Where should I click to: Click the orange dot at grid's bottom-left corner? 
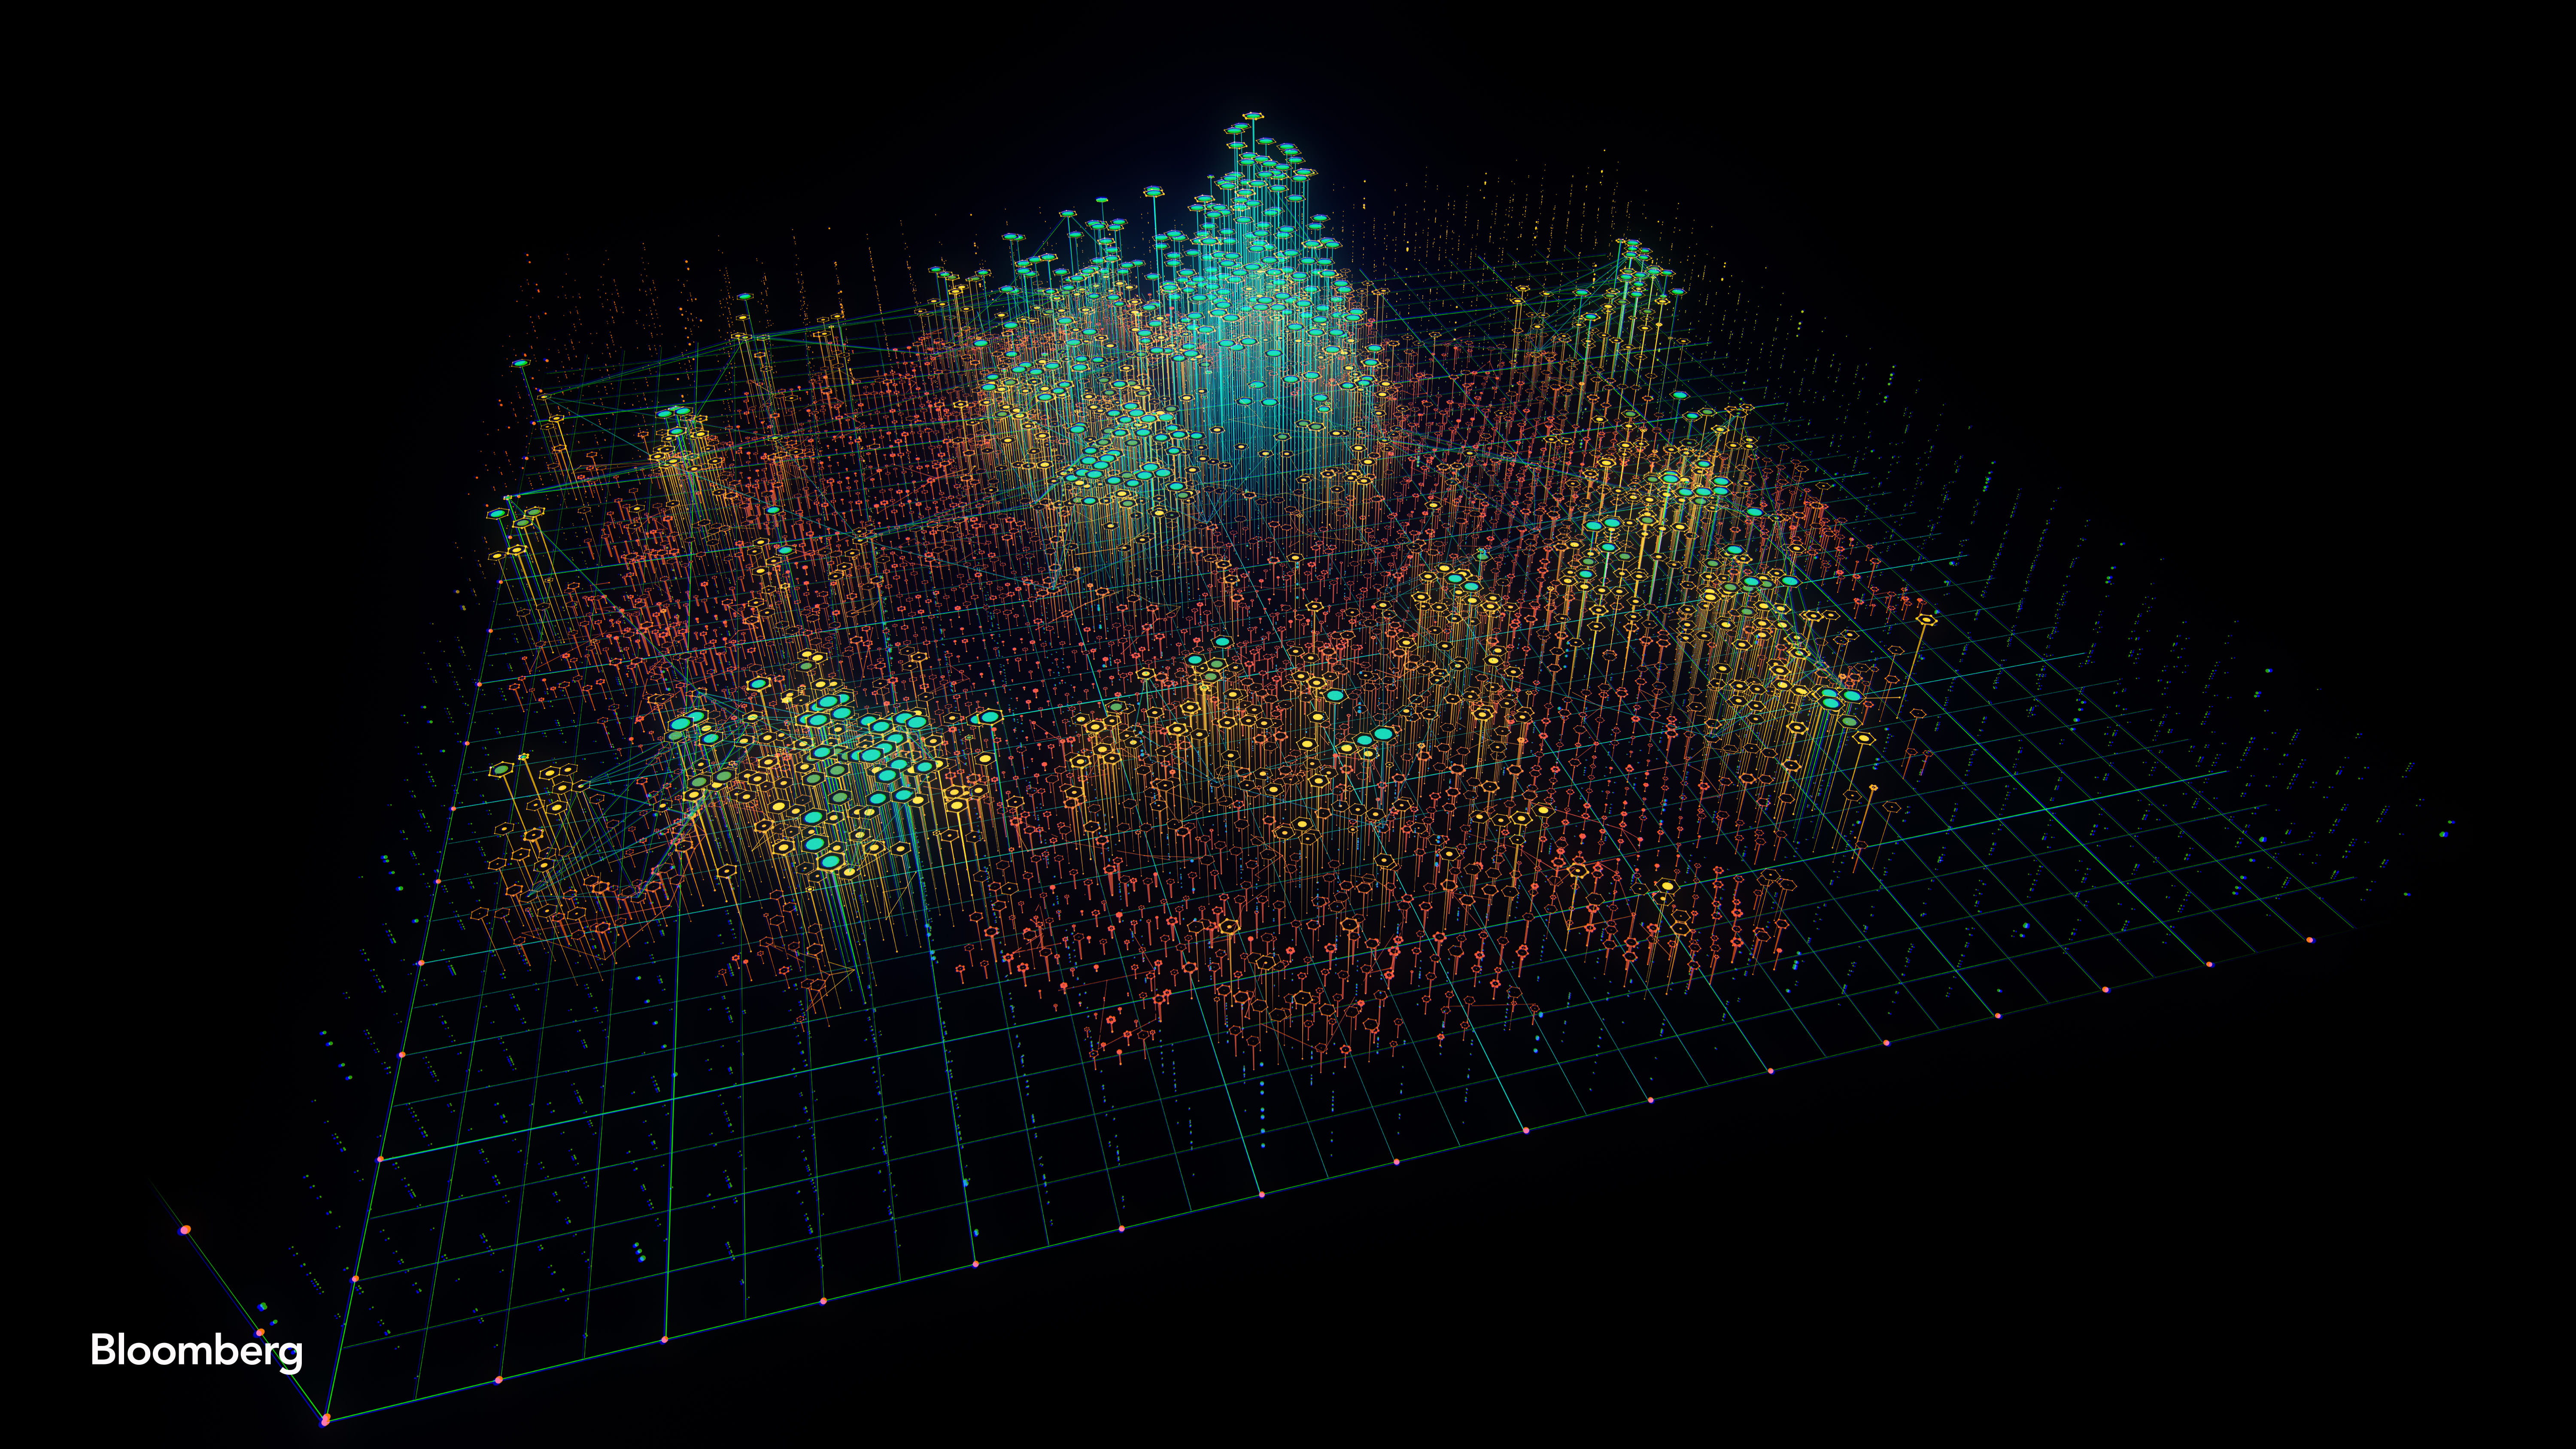[x=325, y=1419]
